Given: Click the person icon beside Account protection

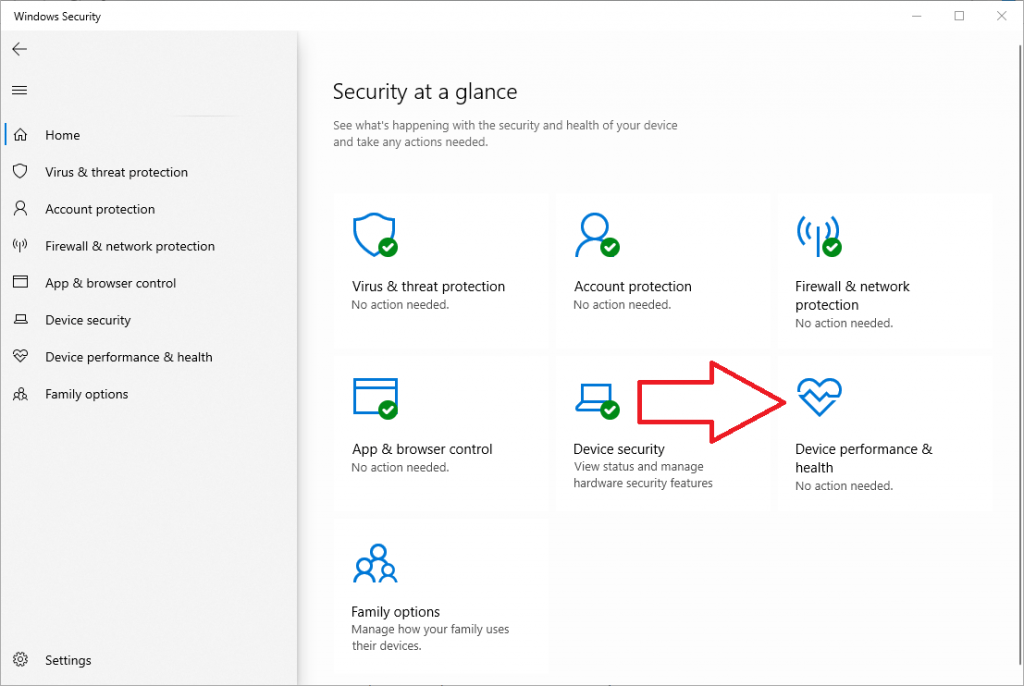Looking at the screenshot, I should (20, 208).
